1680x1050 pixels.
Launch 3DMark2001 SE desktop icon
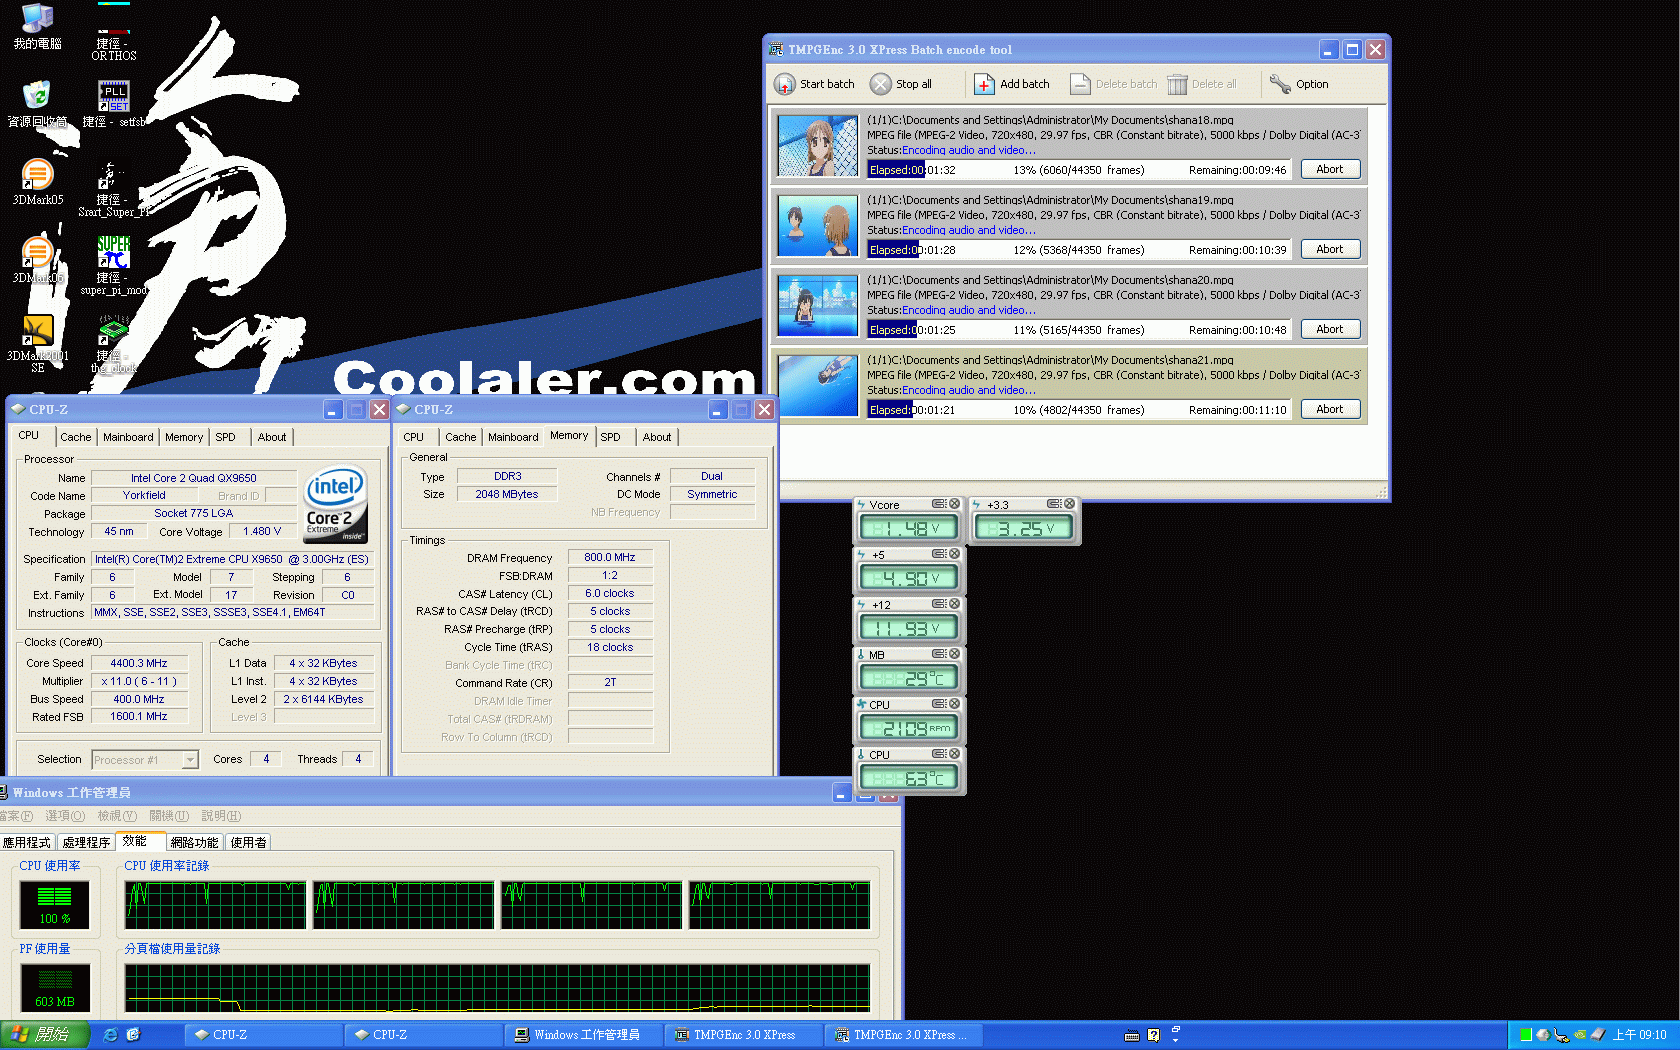tap(37, 344)
